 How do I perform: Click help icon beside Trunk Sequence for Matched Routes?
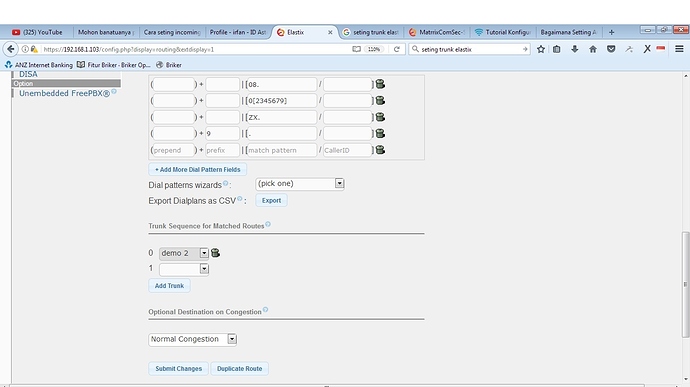268,224
